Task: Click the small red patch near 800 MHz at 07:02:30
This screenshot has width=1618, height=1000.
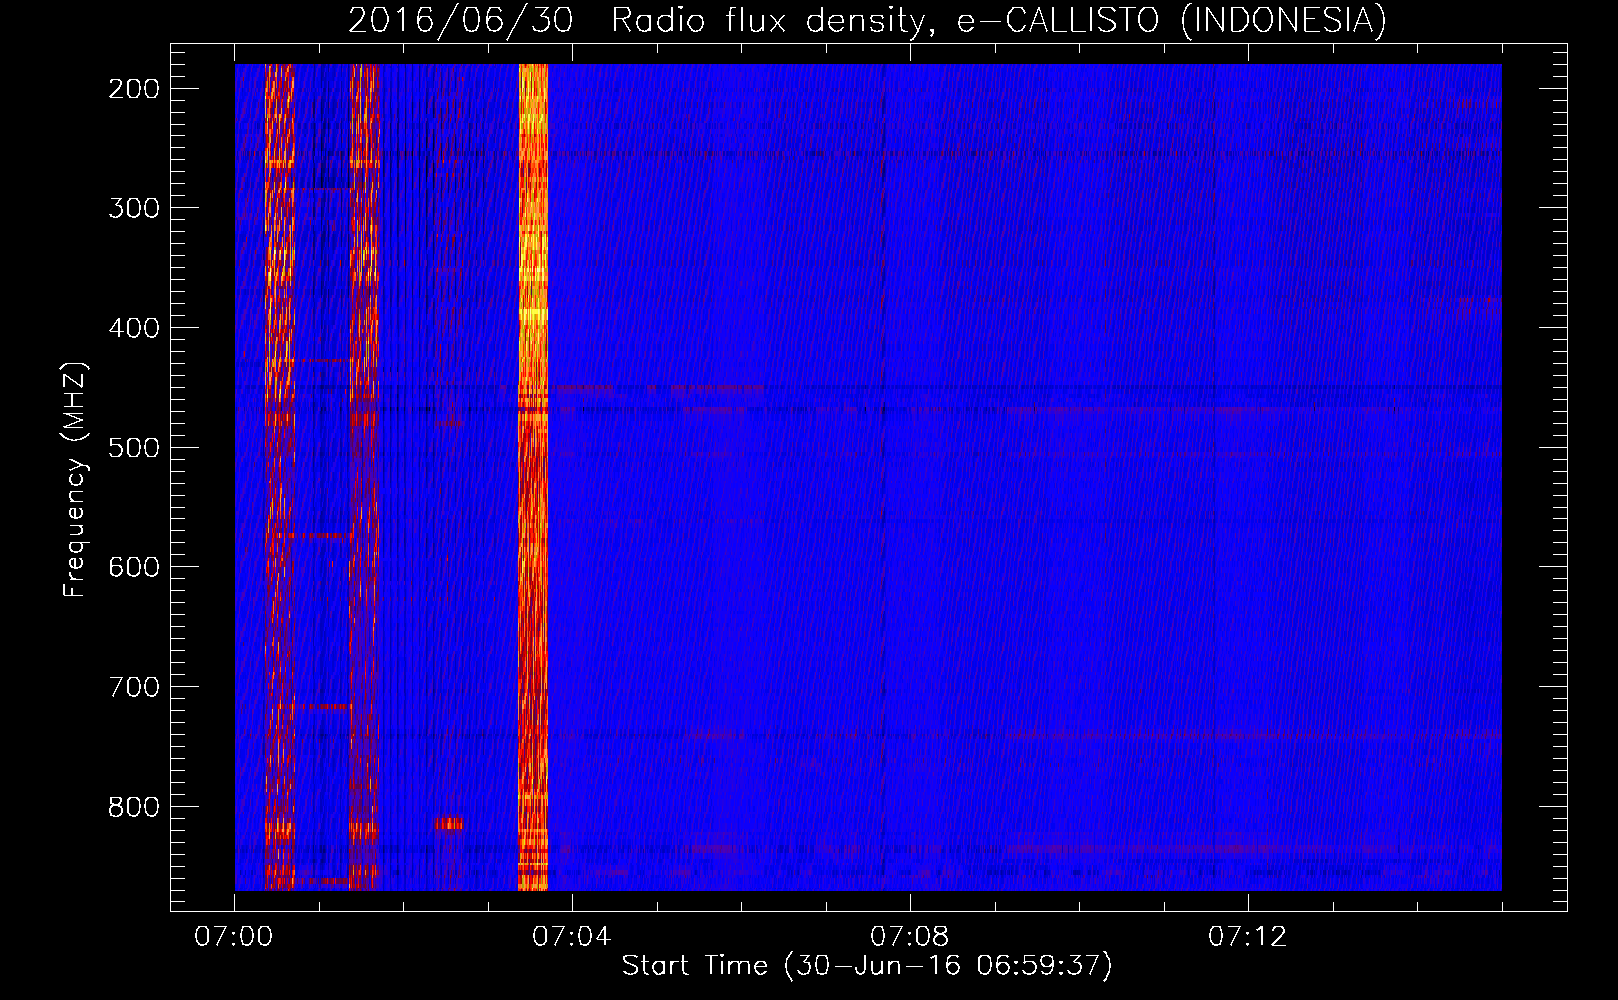Action: point(448,824)
